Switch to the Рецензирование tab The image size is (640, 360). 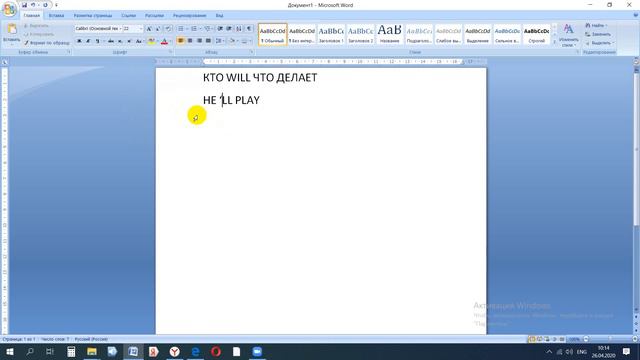[189, 16]
